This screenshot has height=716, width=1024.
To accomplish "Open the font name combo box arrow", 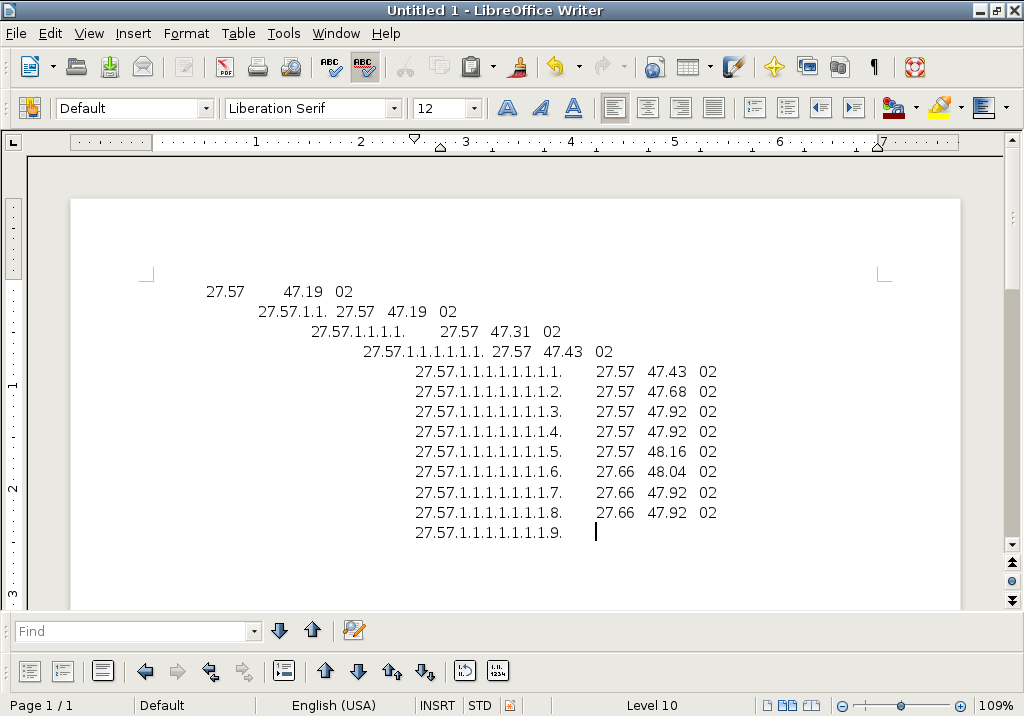I will [x=396, y=108].
